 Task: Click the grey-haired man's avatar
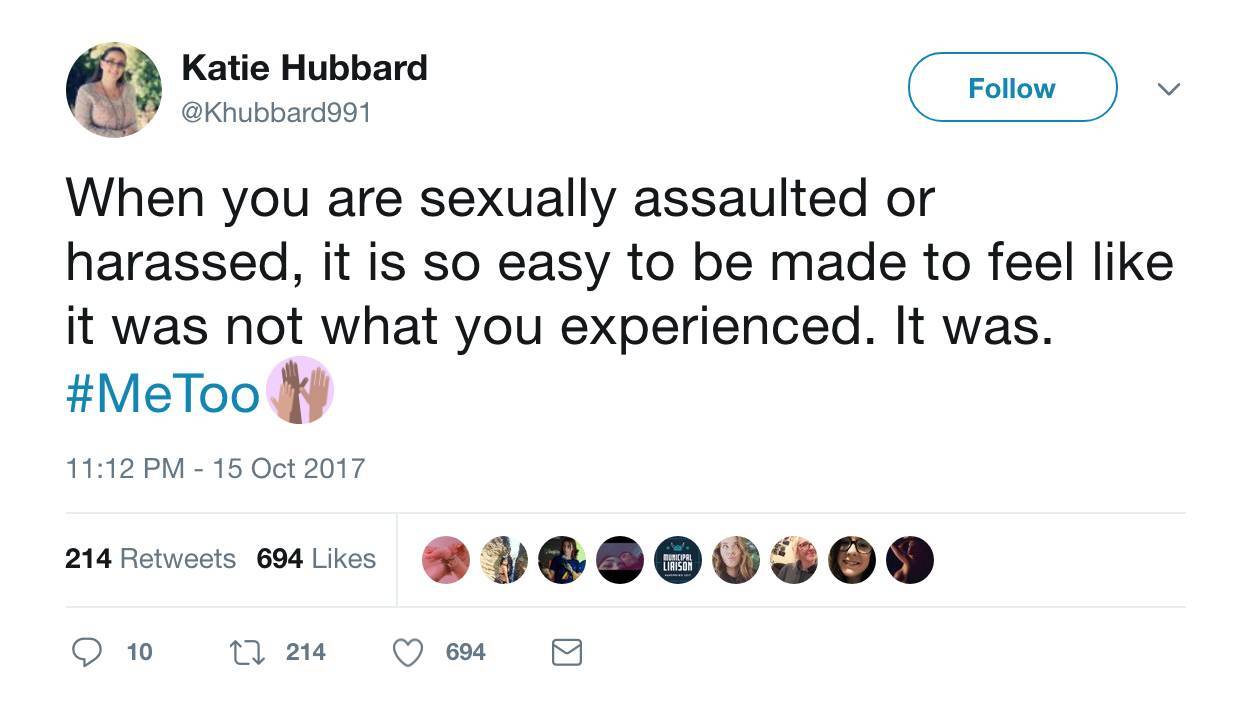point(794,560)
